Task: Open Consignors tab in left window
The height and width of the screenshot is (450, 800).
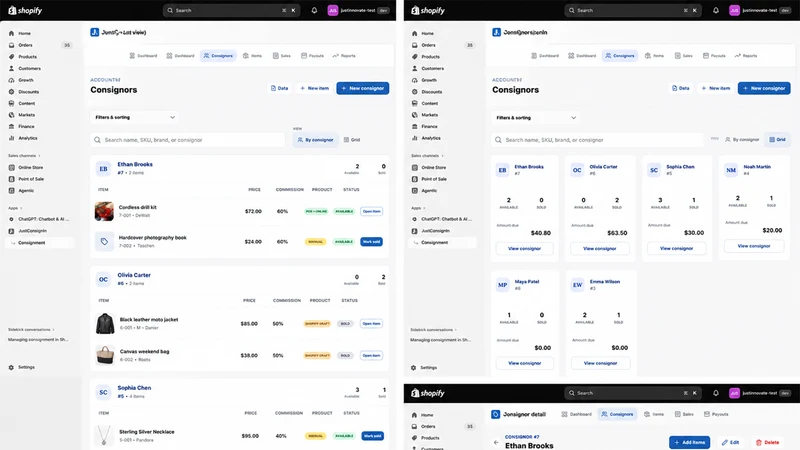Action: (x=218, y=56)
